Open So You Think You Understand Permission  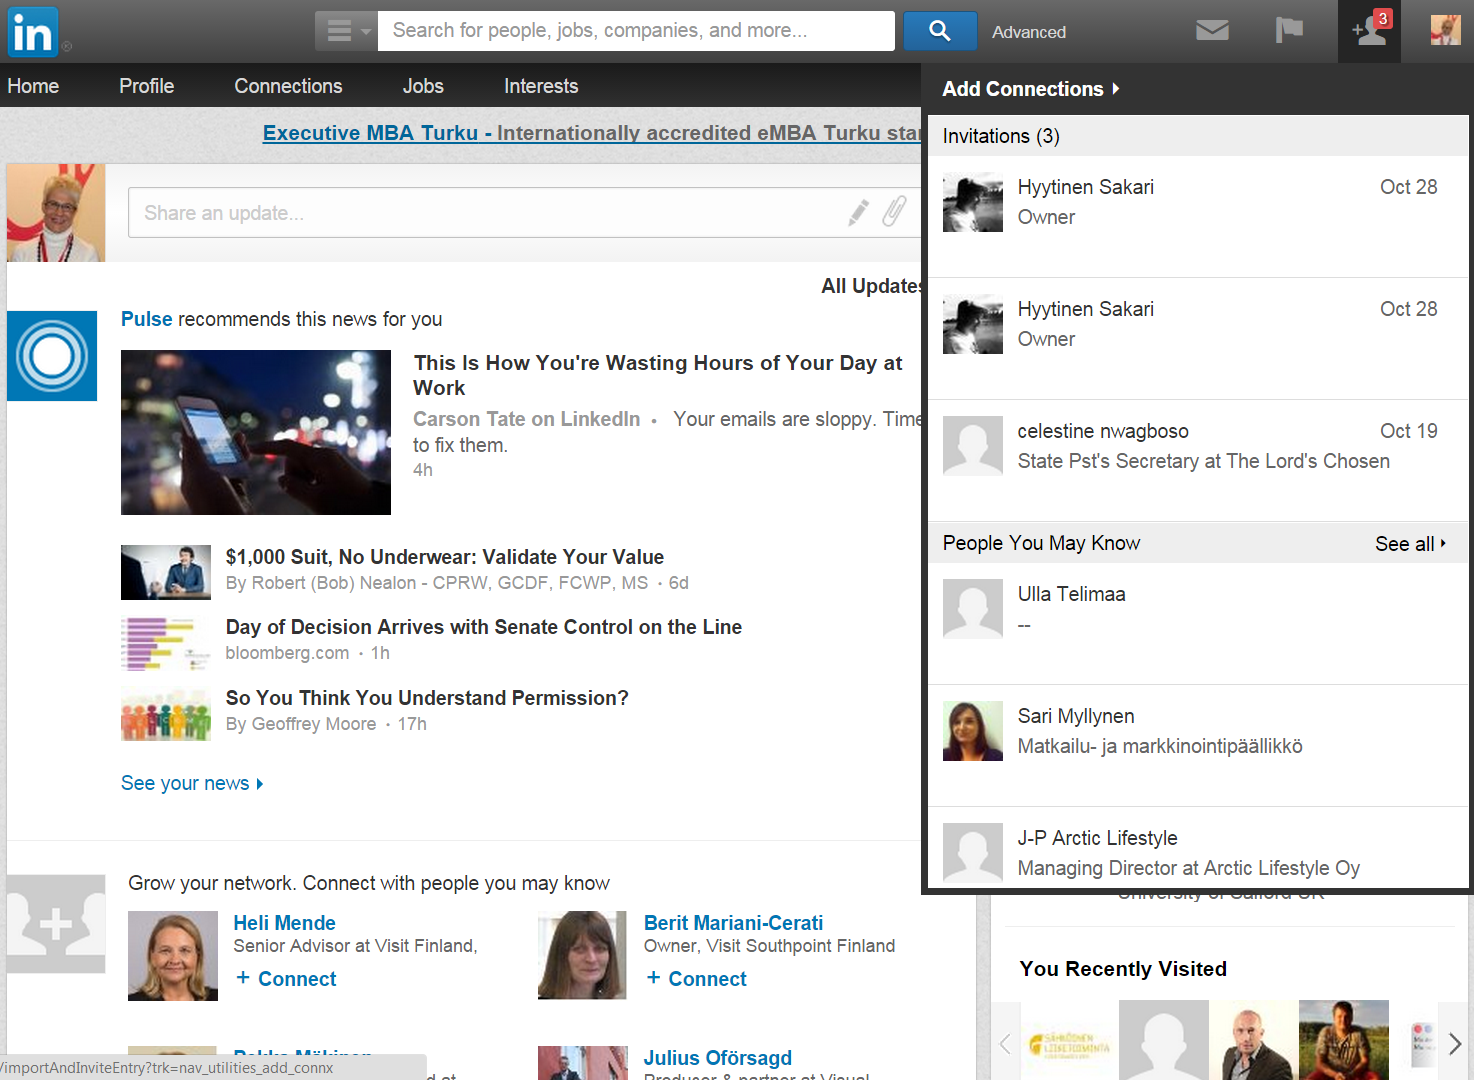pyautogui.click(x=427, y=698)
